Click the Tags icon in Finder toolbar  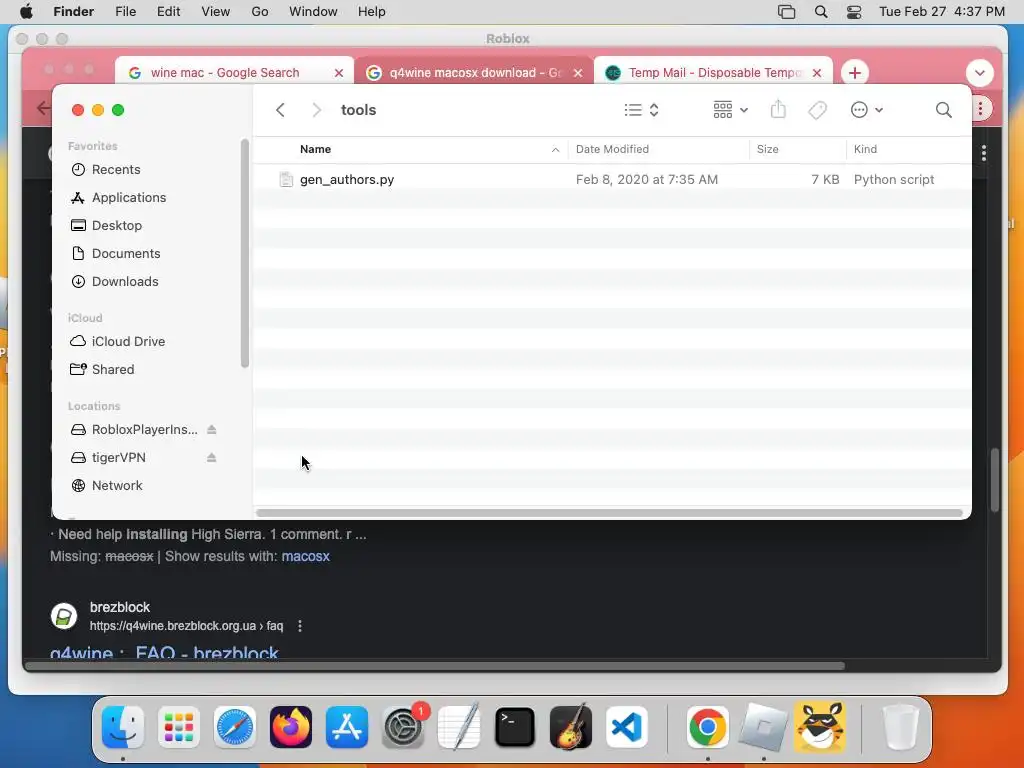click(x=817, y=110)
